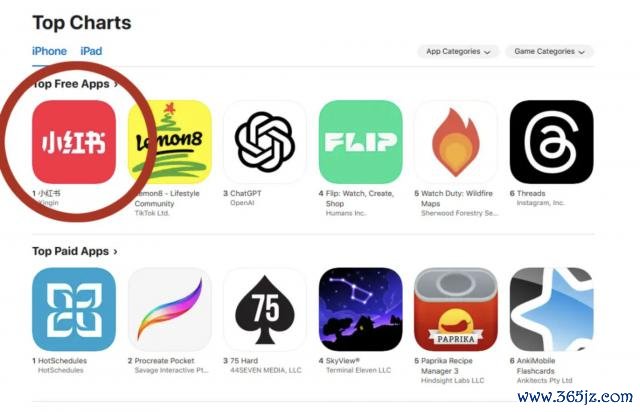Select the Watch Duty flame icon
This screenshot has width=640, height=412.
click(x=456, y=142)
